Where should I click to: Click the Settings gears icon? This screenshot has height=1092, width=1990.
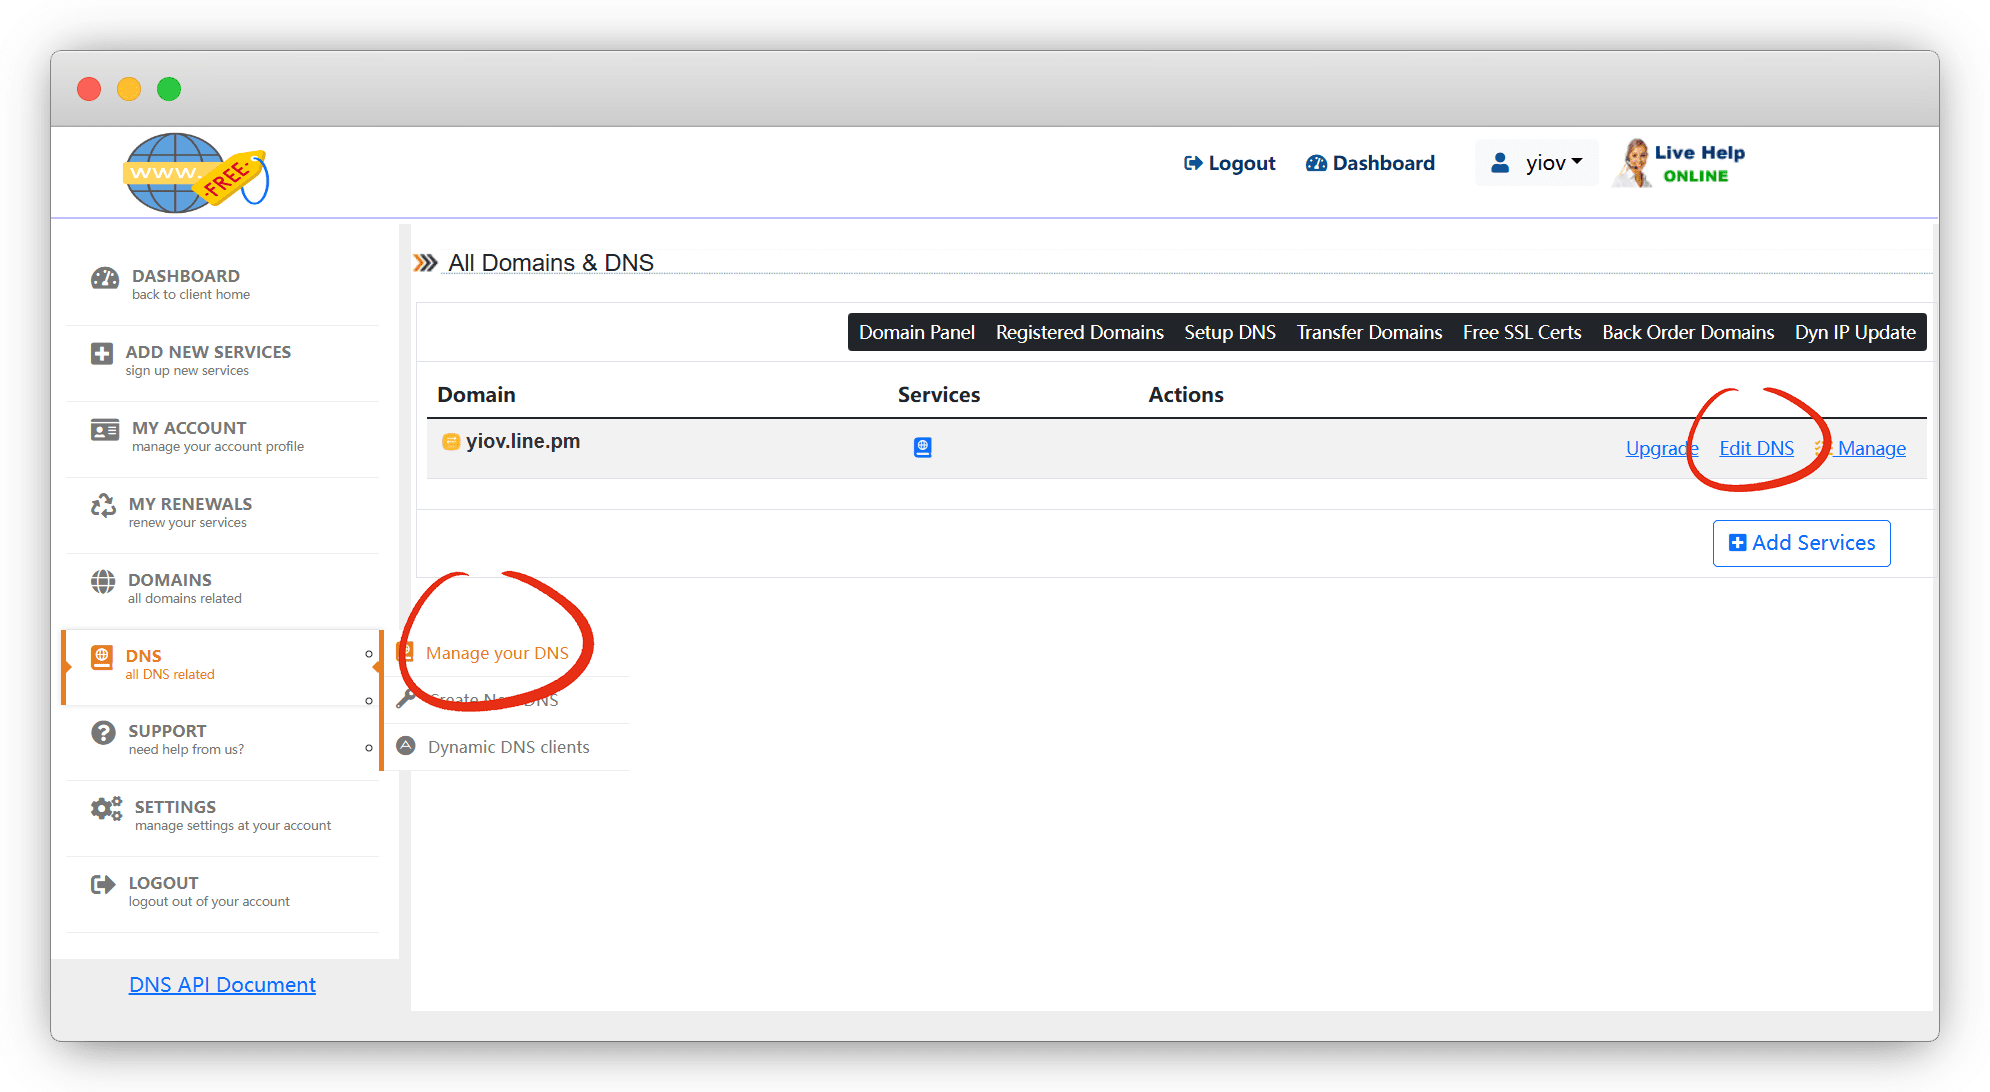(x=106, y=809)
